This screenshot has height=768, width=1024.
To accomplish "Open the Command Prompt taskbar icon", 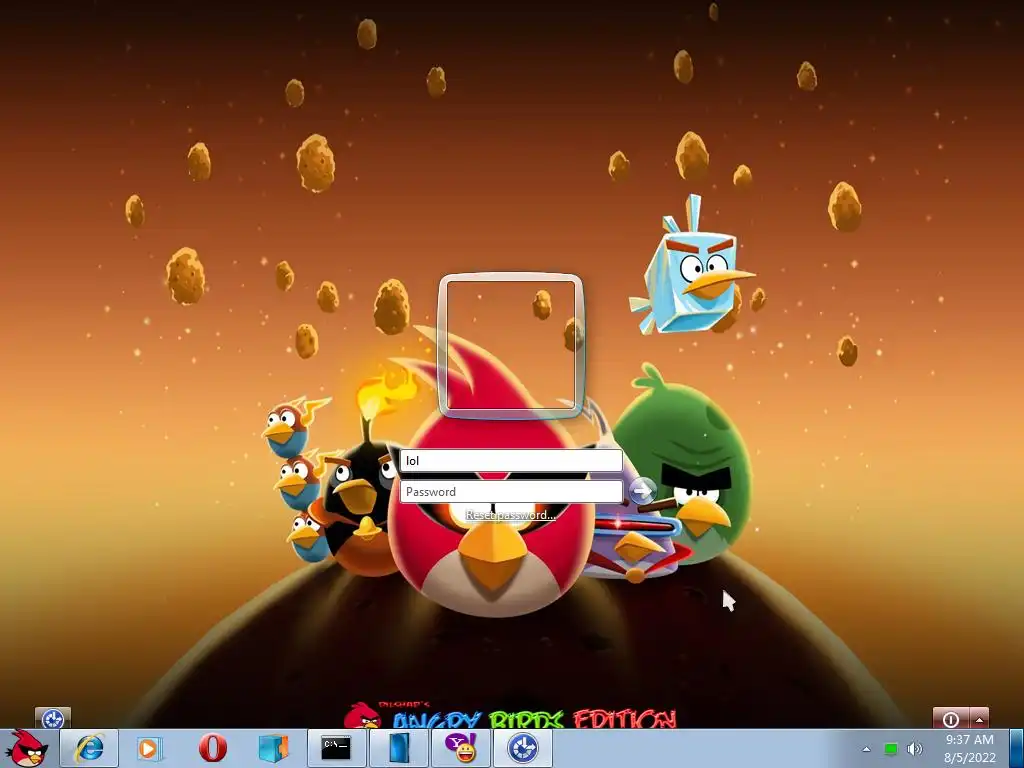I will (336, 748).
